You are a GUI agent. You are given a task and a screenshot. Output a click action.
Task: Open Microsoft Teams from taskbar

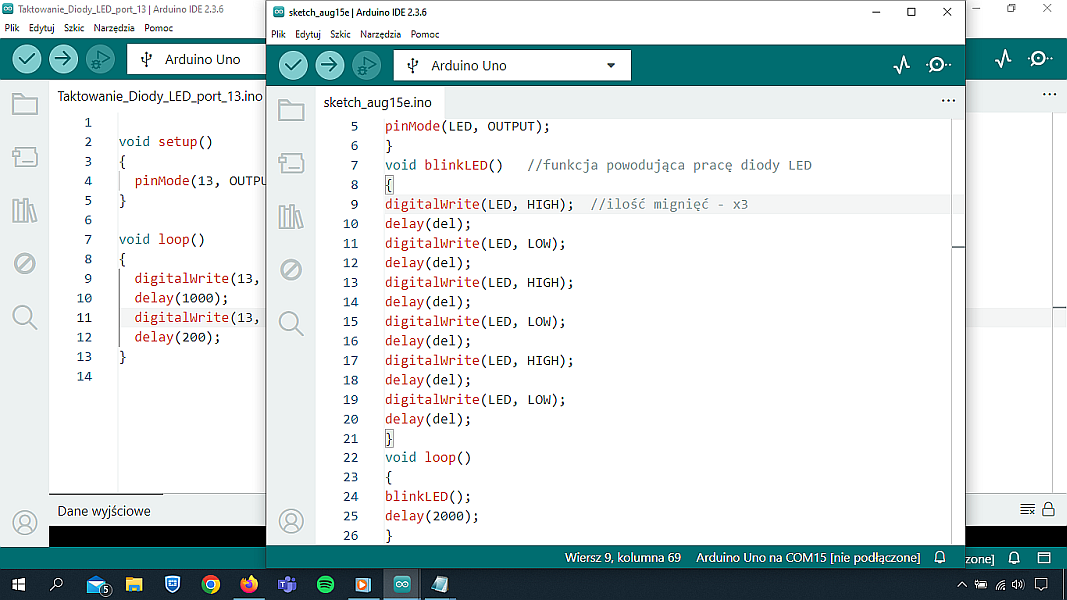[x=287, y=584]
